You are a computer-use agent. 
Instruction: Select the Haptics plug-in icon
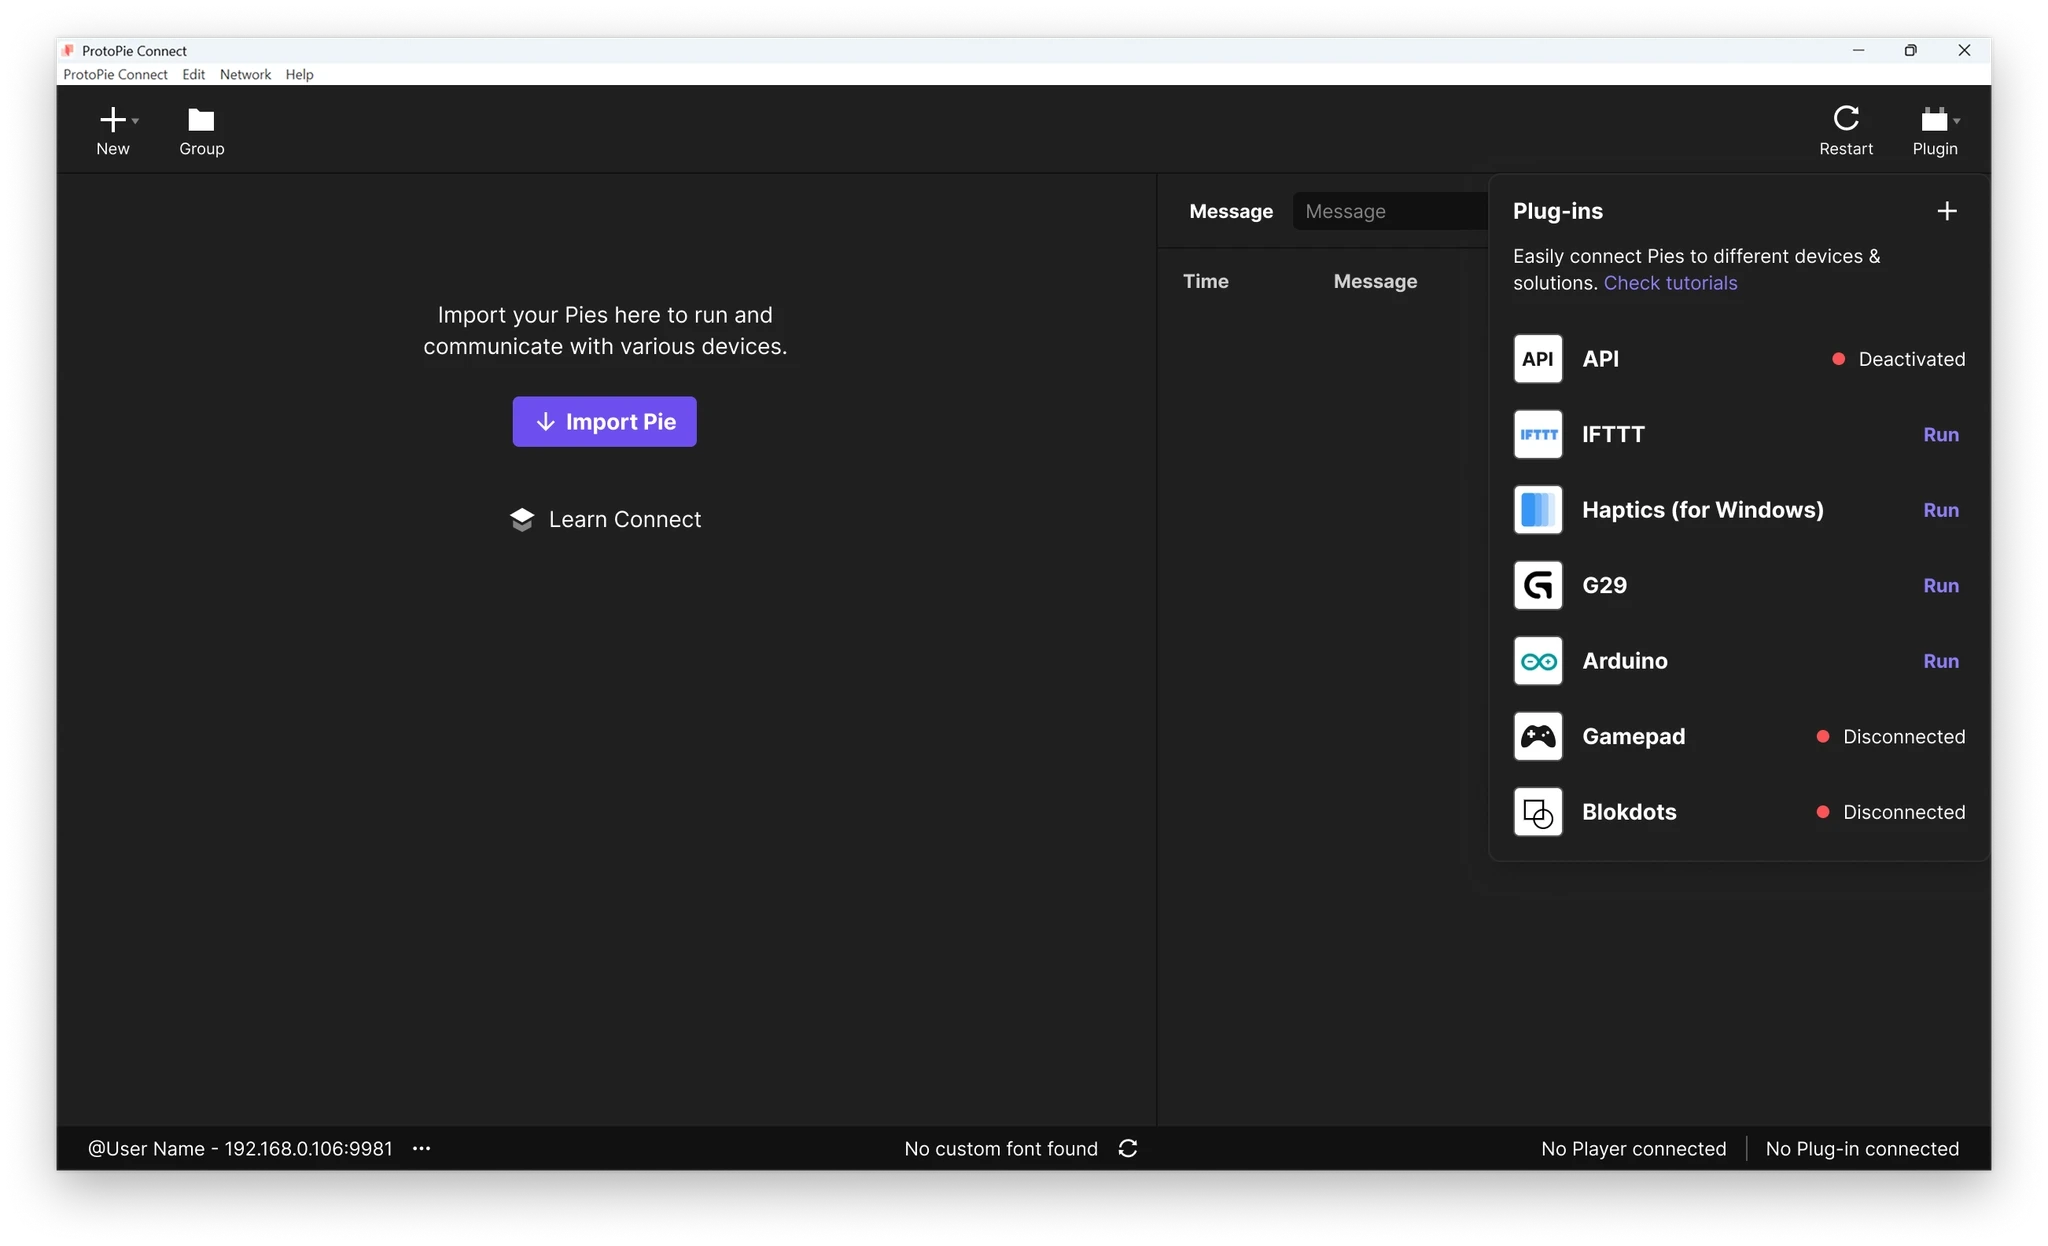[1538, 510]
